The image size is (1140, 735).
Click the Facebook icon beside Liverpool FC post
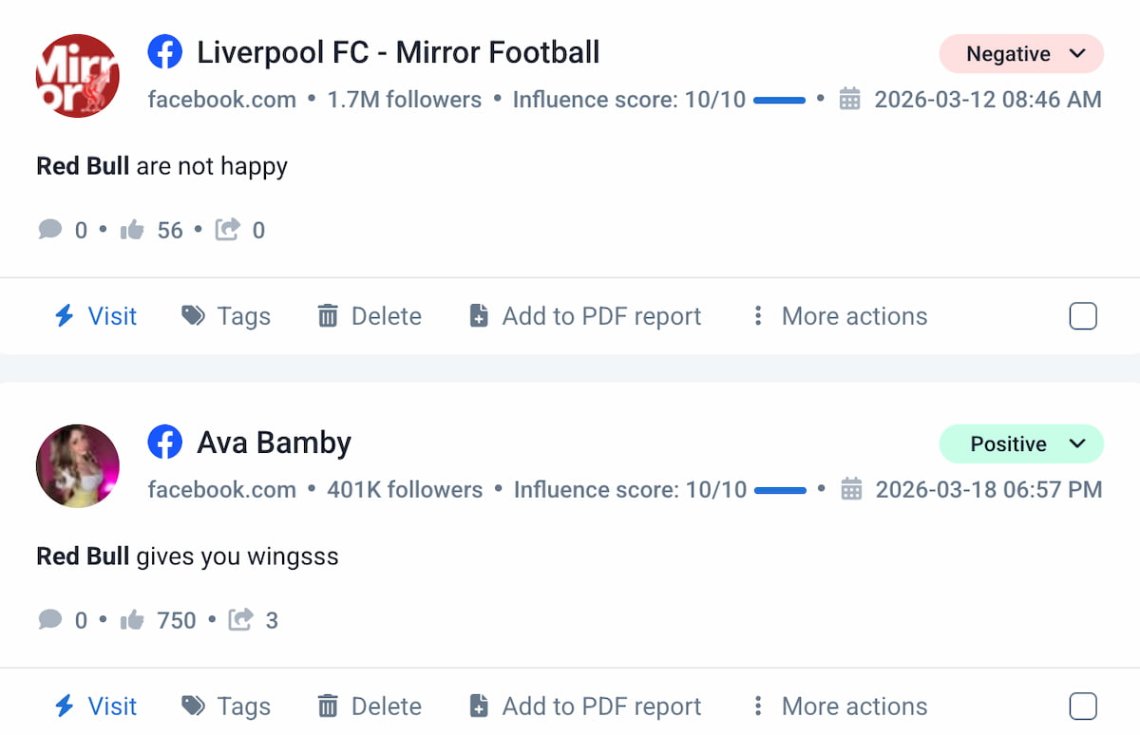164,51
